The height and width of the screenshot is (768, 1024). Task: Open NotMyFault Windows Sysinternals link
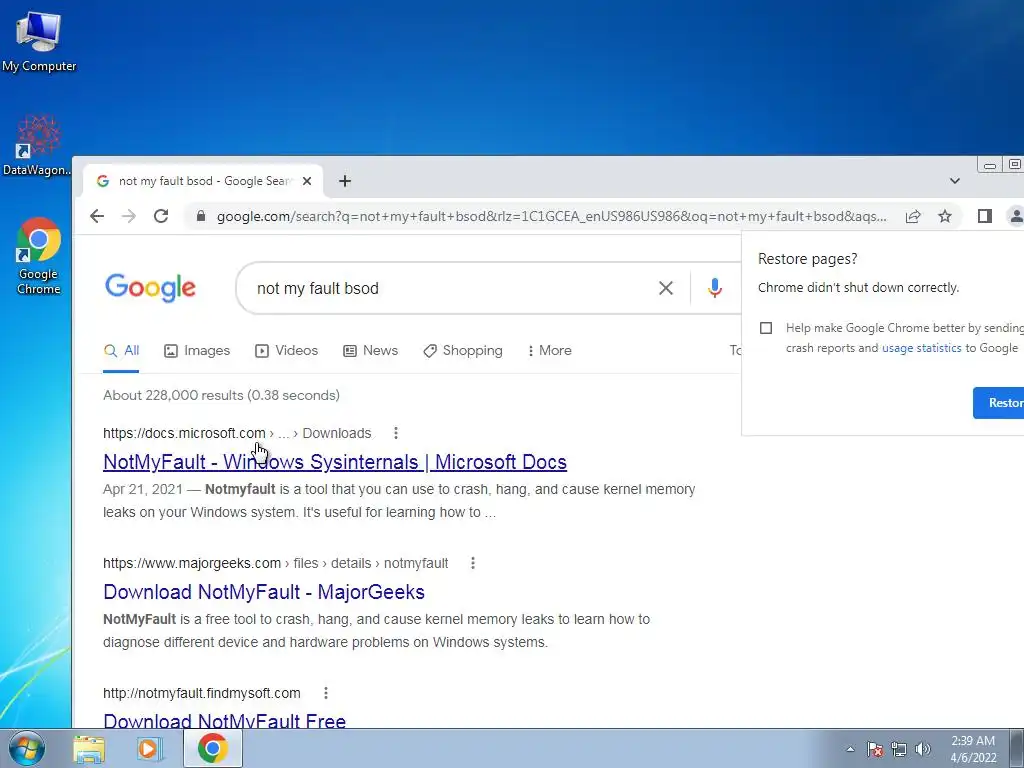tap(335, 462)
